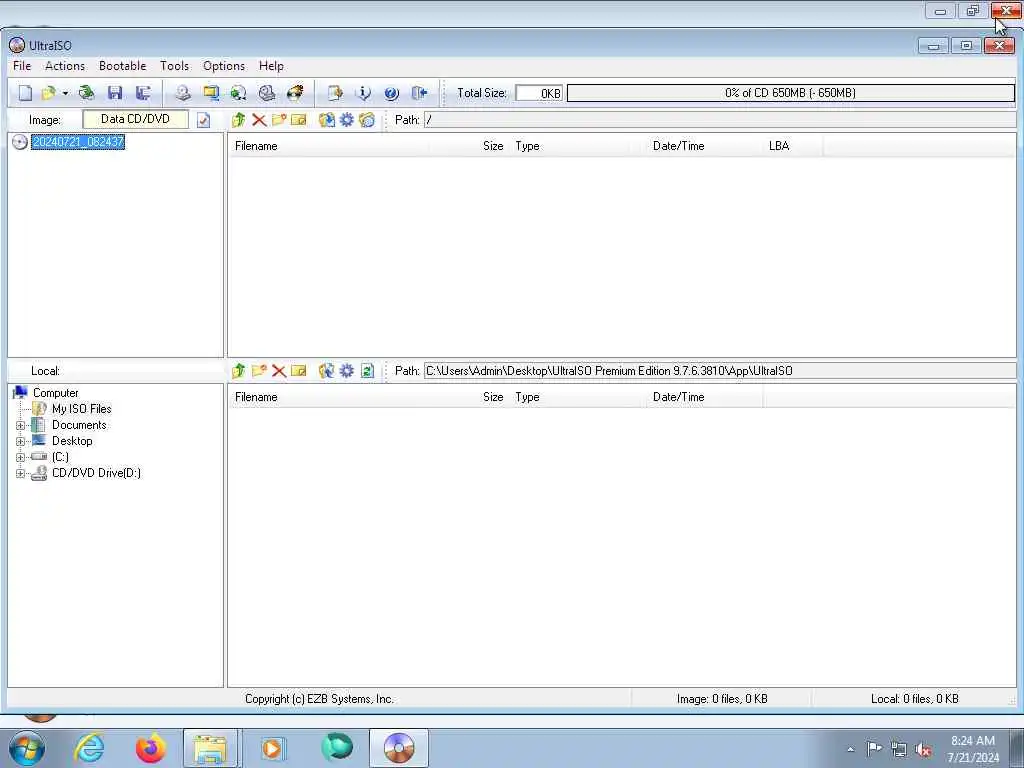This screenshot has height=768, width=1024.
Task: Click the Total Size 0KB field
Action: tap(539, 93)
